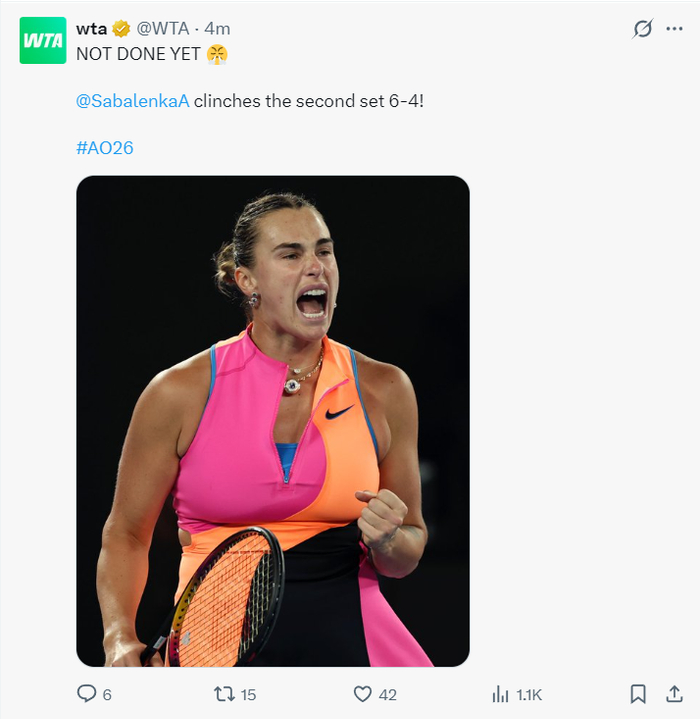
Task: Like the post with the heart icon
Action: [362, 694]
